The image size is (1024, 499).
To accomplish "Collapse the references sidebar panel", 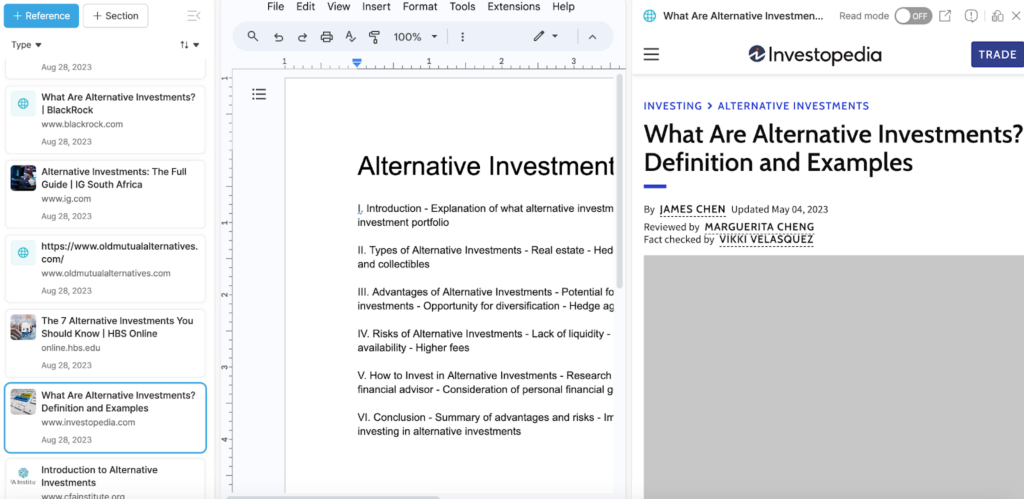I will (x=193, y=16).
